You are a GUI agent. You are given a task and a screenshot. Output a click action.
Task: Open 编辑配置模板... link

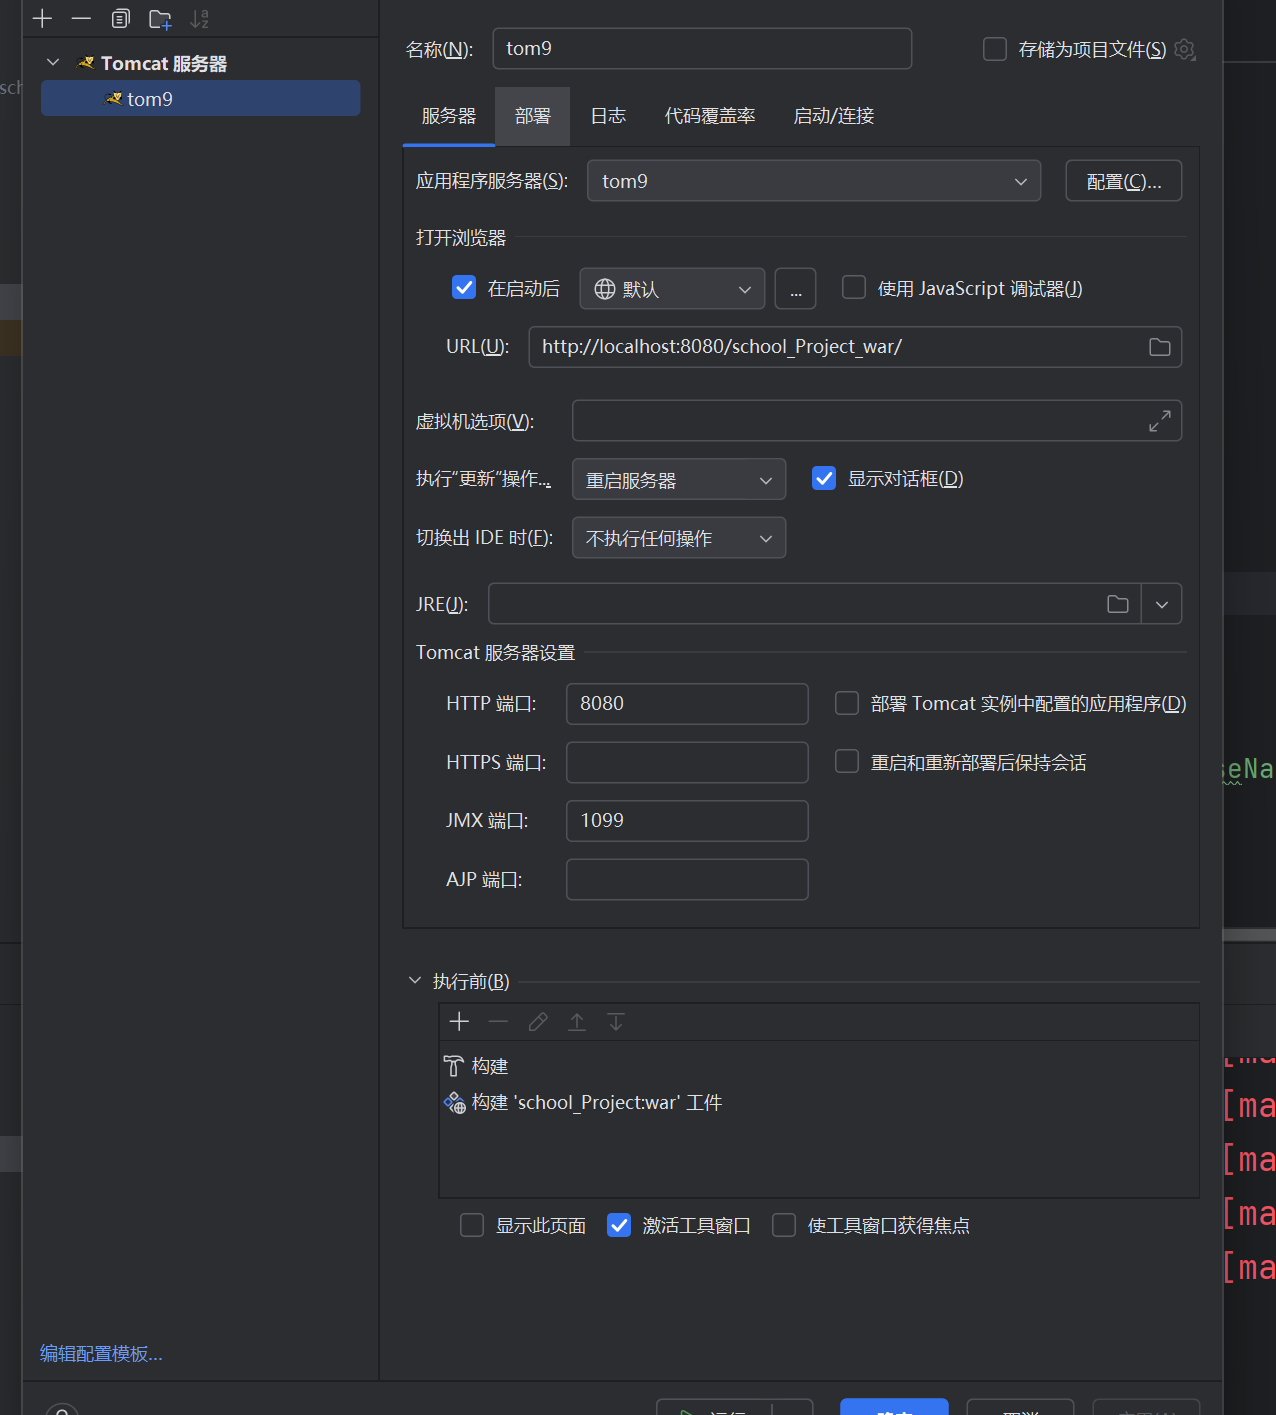101,1354
